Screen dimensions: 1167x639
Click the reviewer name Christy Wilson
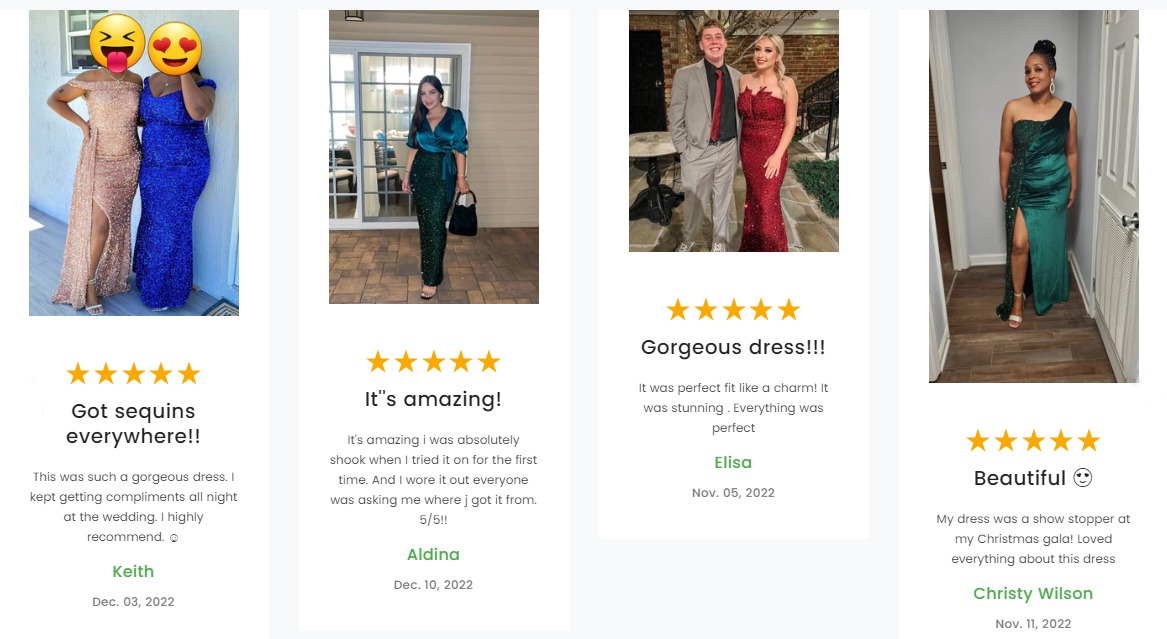tap(1033, 593)
